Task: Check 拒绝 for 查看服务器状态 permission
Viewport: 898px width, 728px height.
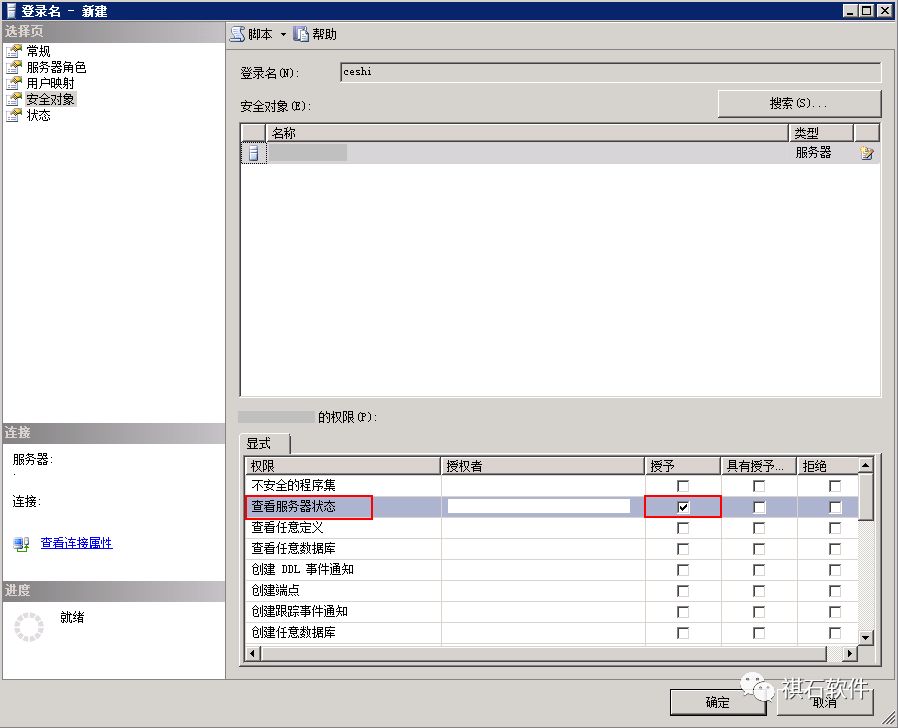Action: 836,507
